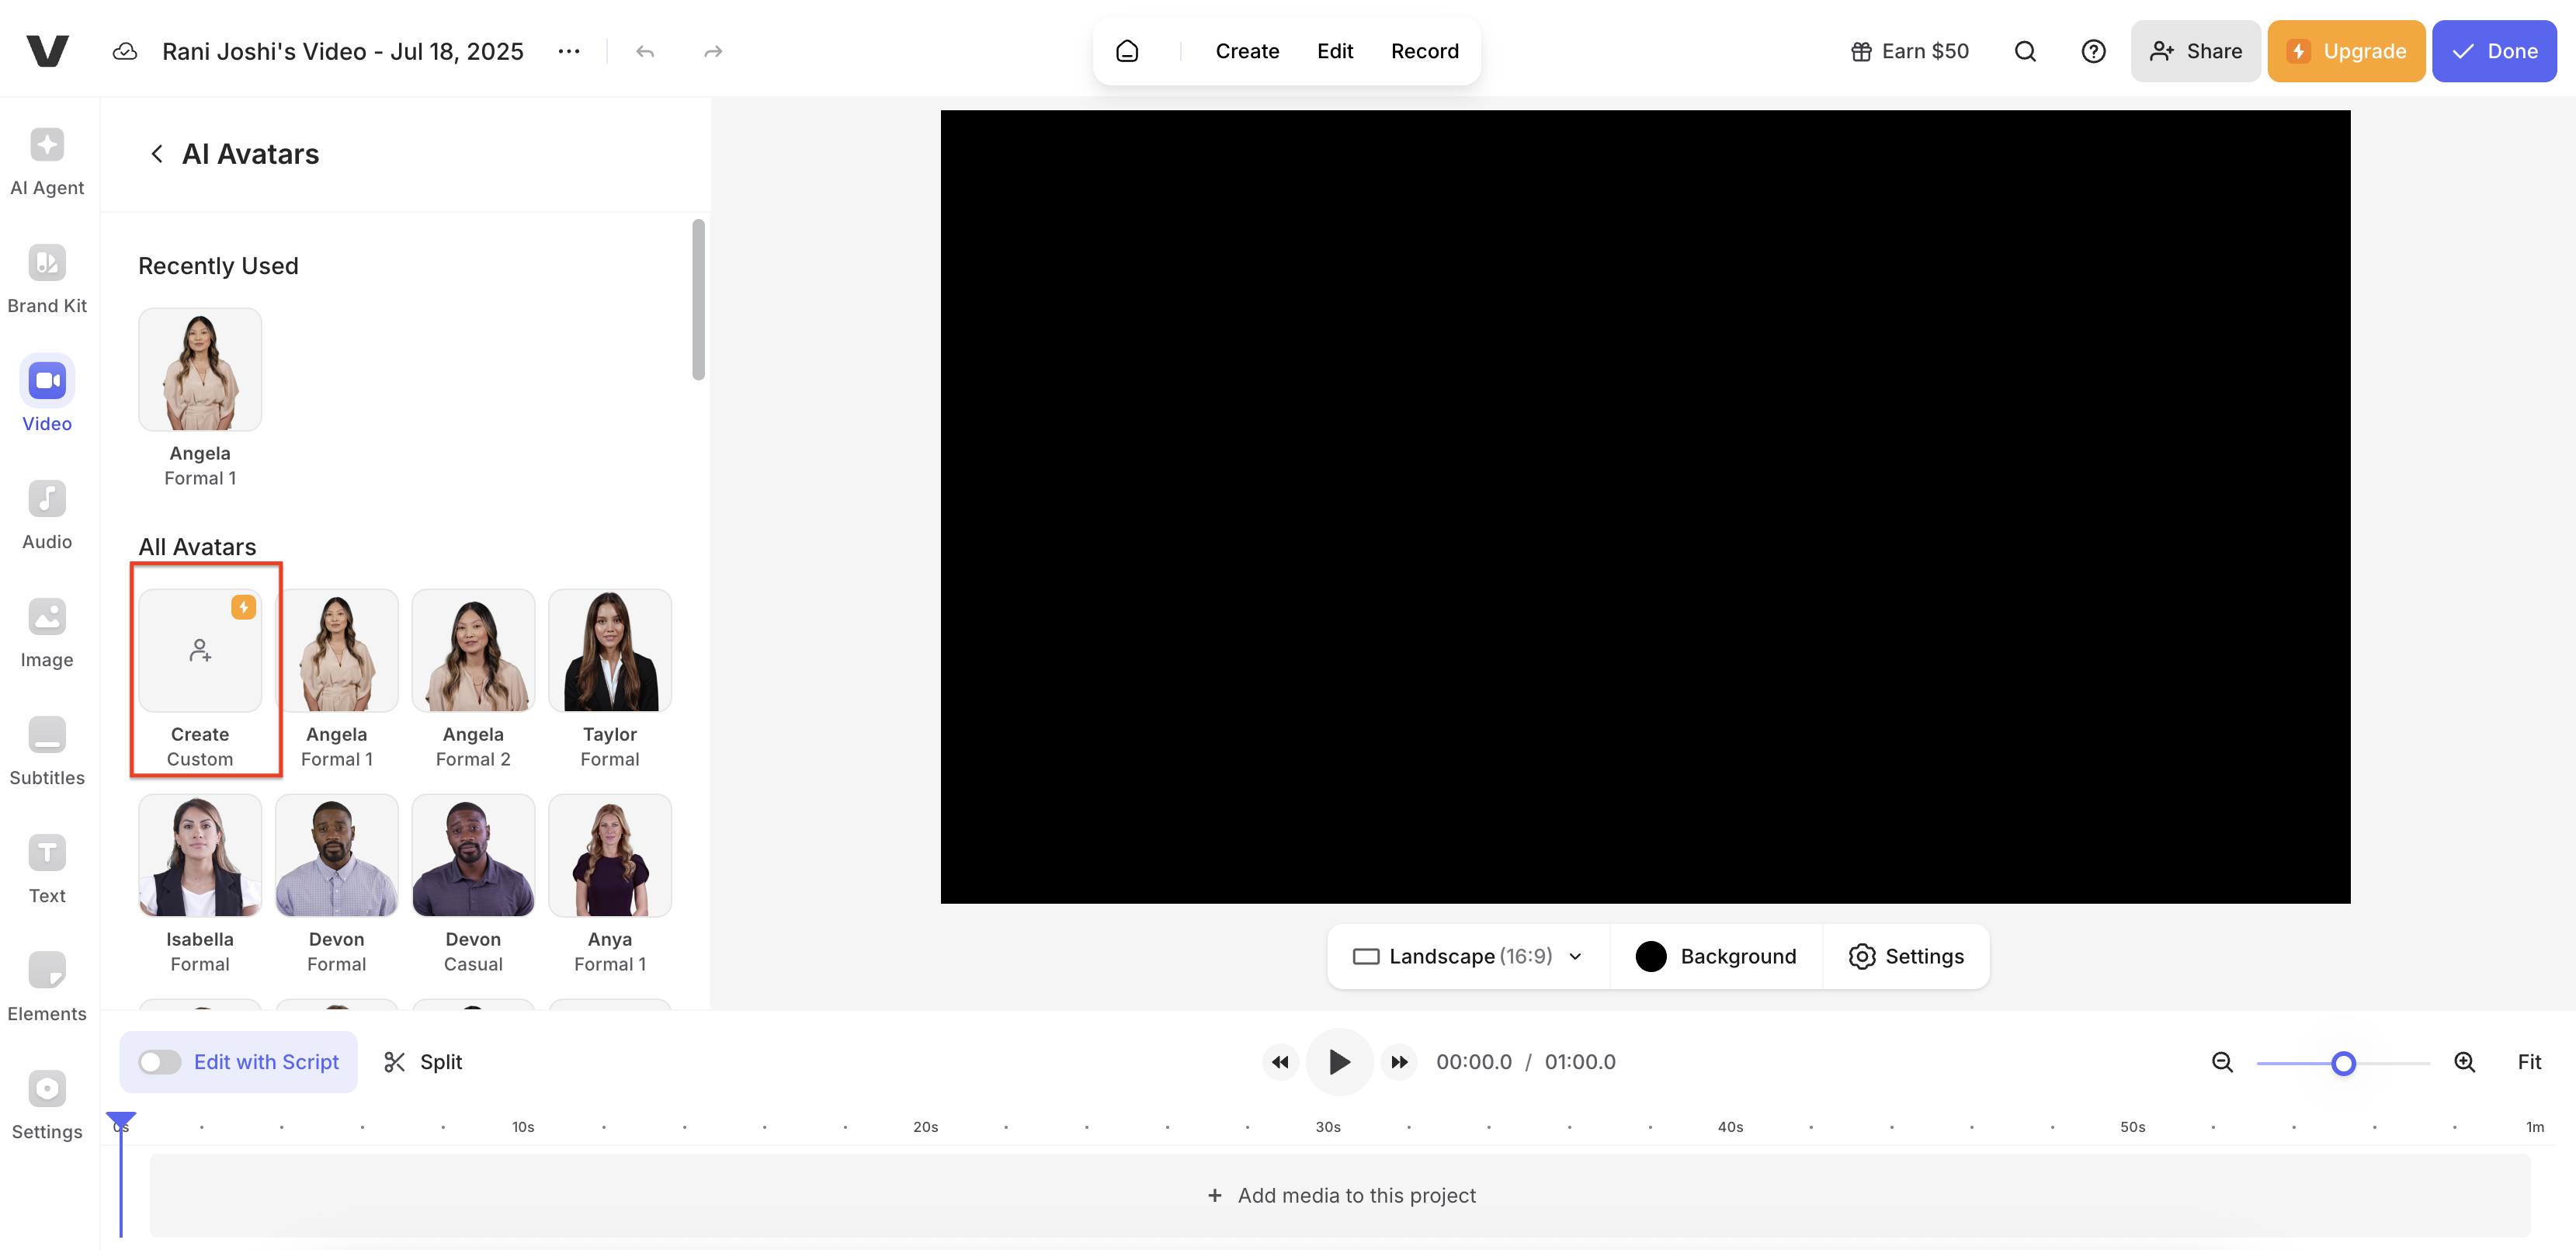Split the clip with the scissors tool
Viewport: 2576px width, 1250px height.
[x=422, y=1062]
